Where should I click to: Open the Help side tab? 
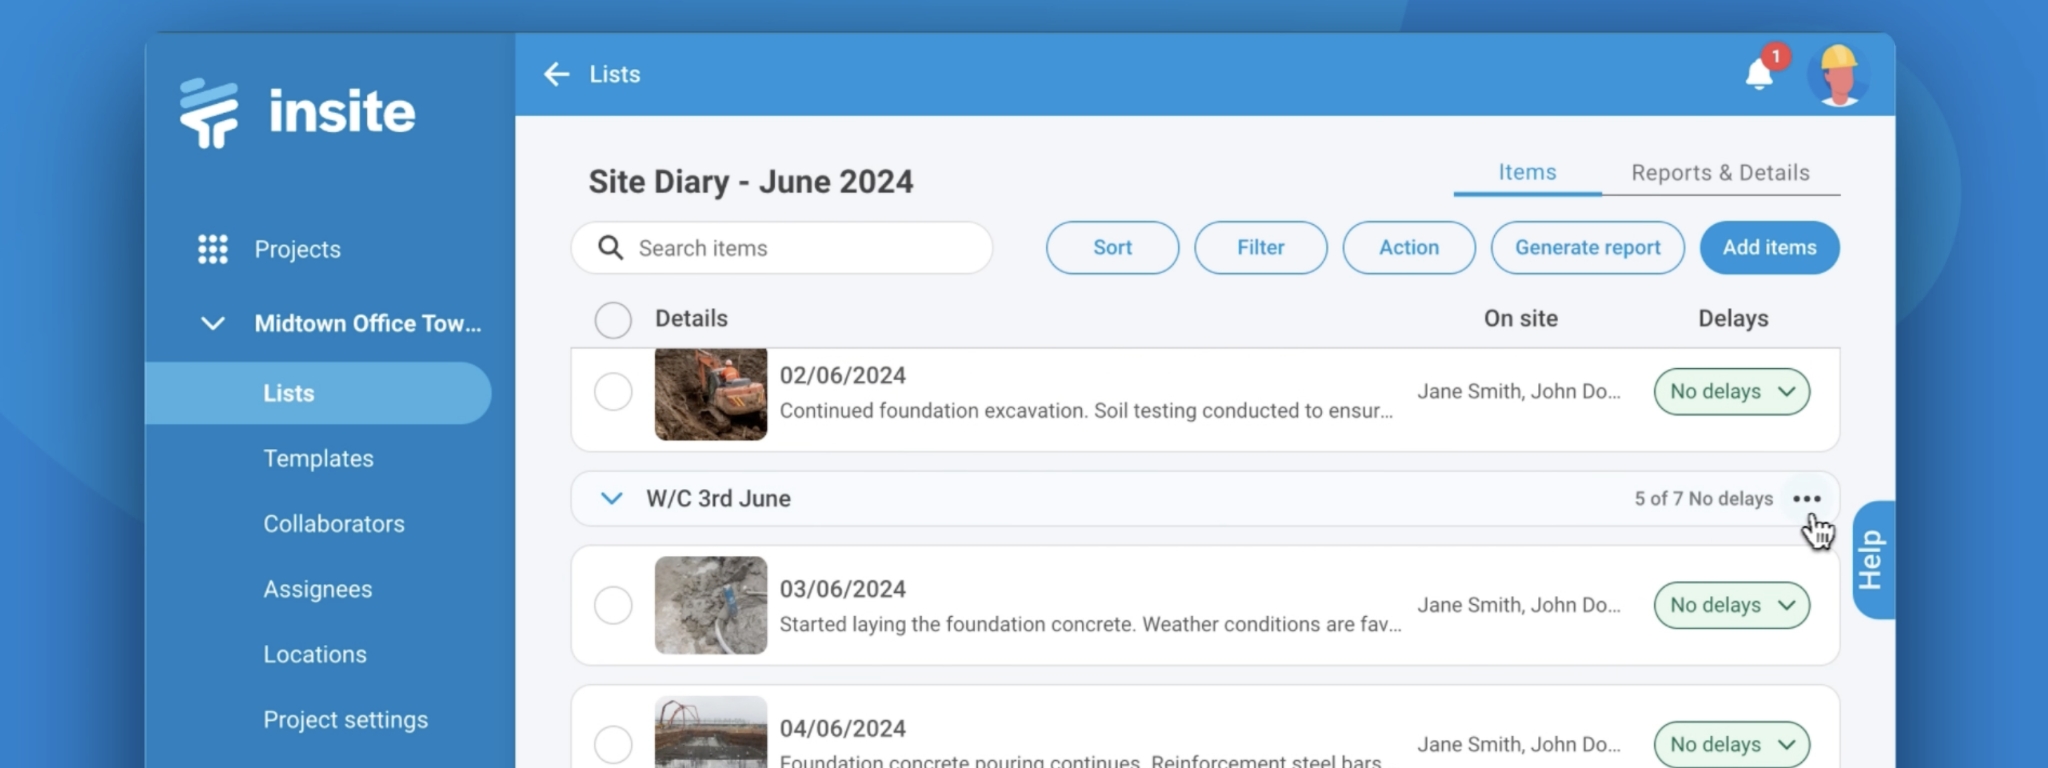1871,560
